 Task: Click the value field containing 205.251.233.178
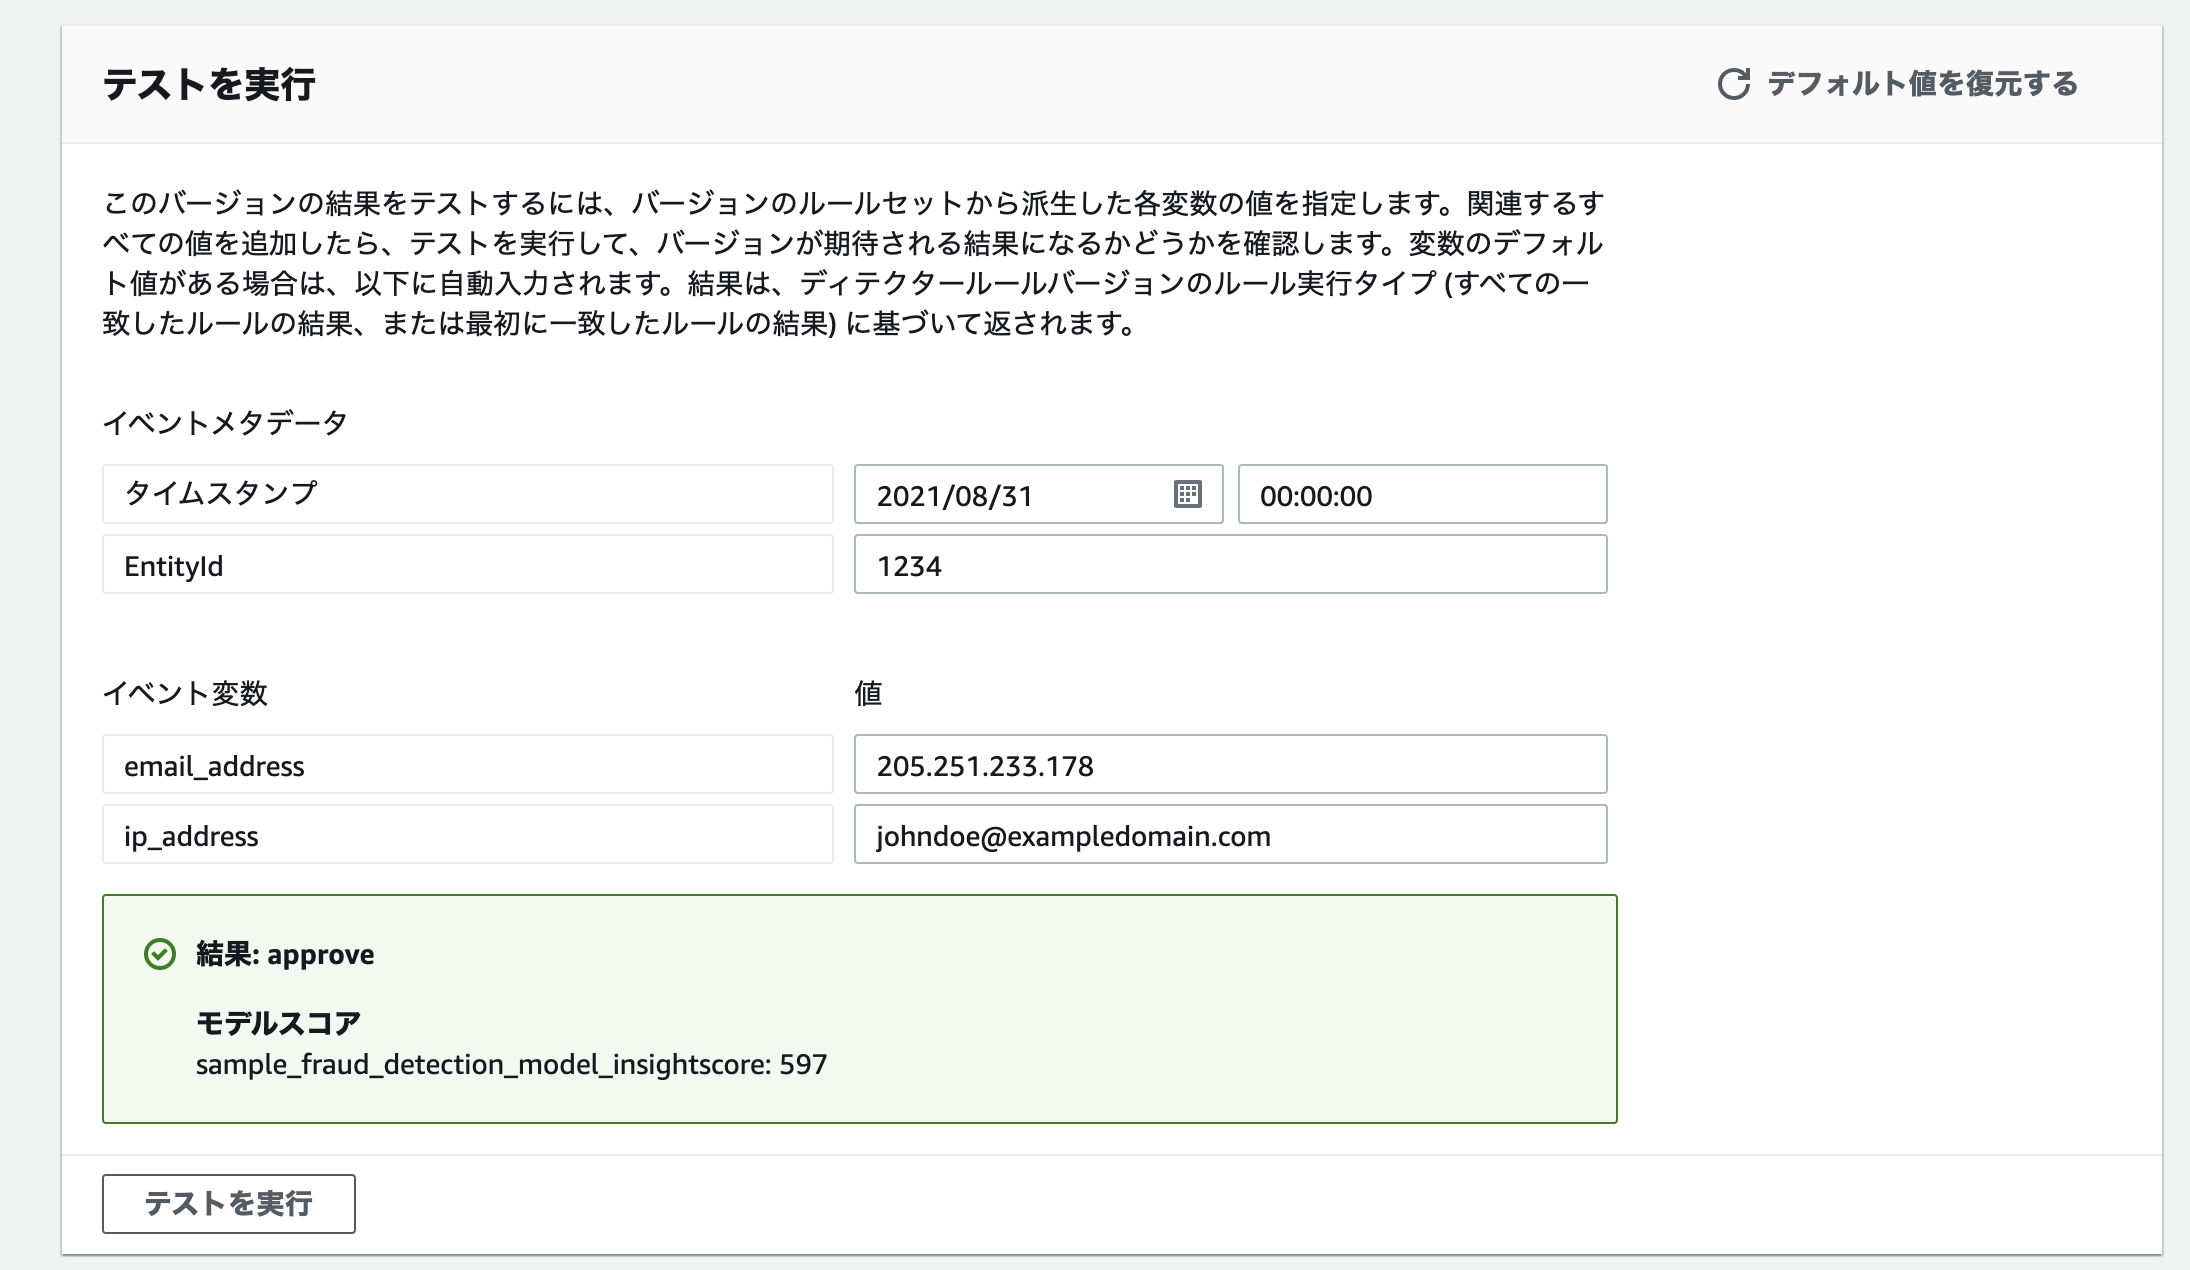point(1229,765)
